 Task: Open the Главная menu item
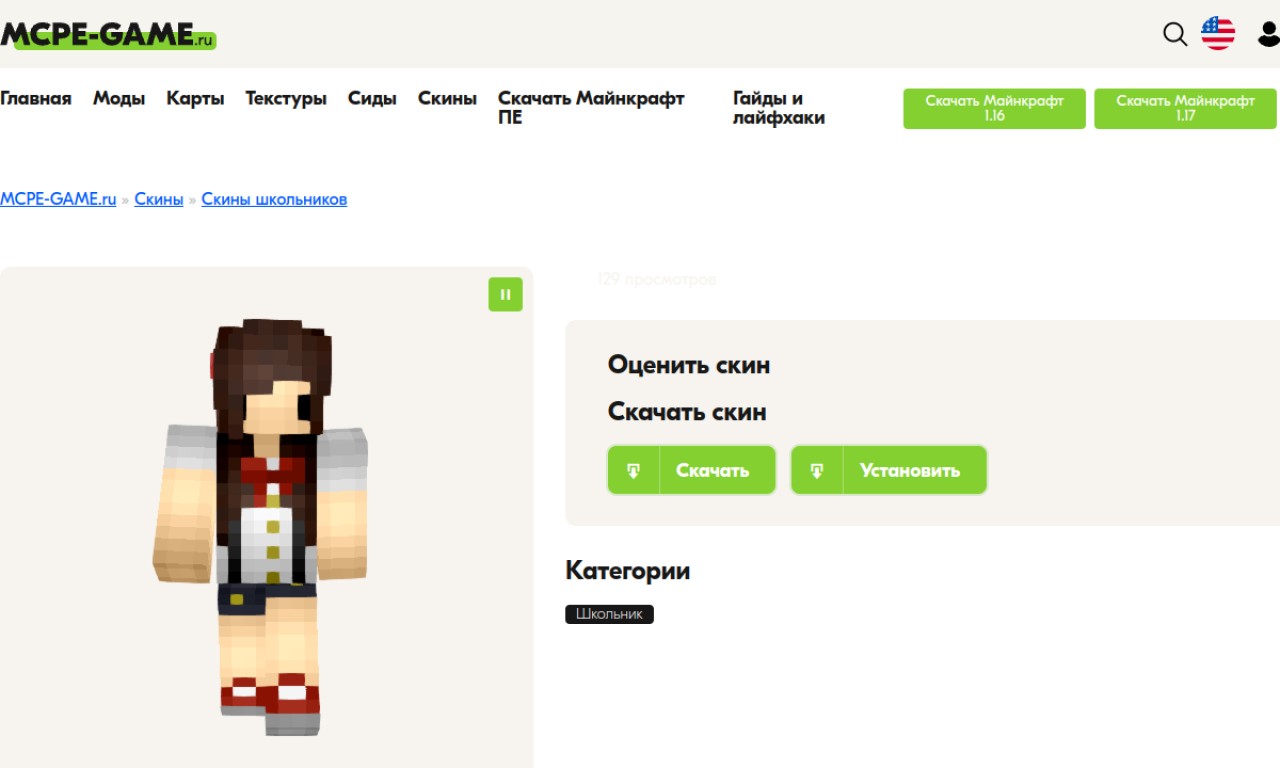(36, 98)
